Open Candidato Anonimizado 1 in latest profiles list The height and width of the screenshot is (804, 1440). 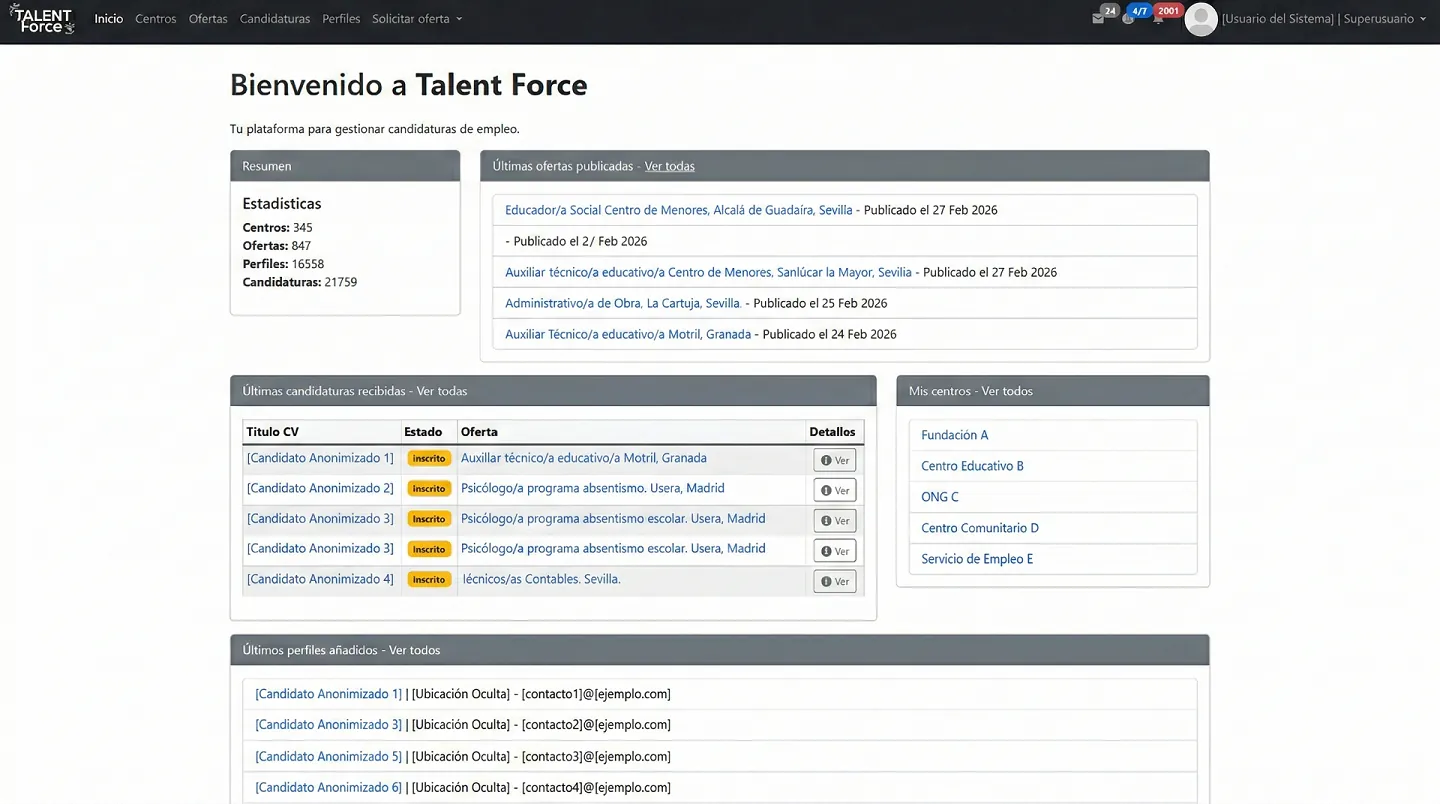(x=328, y=694)
